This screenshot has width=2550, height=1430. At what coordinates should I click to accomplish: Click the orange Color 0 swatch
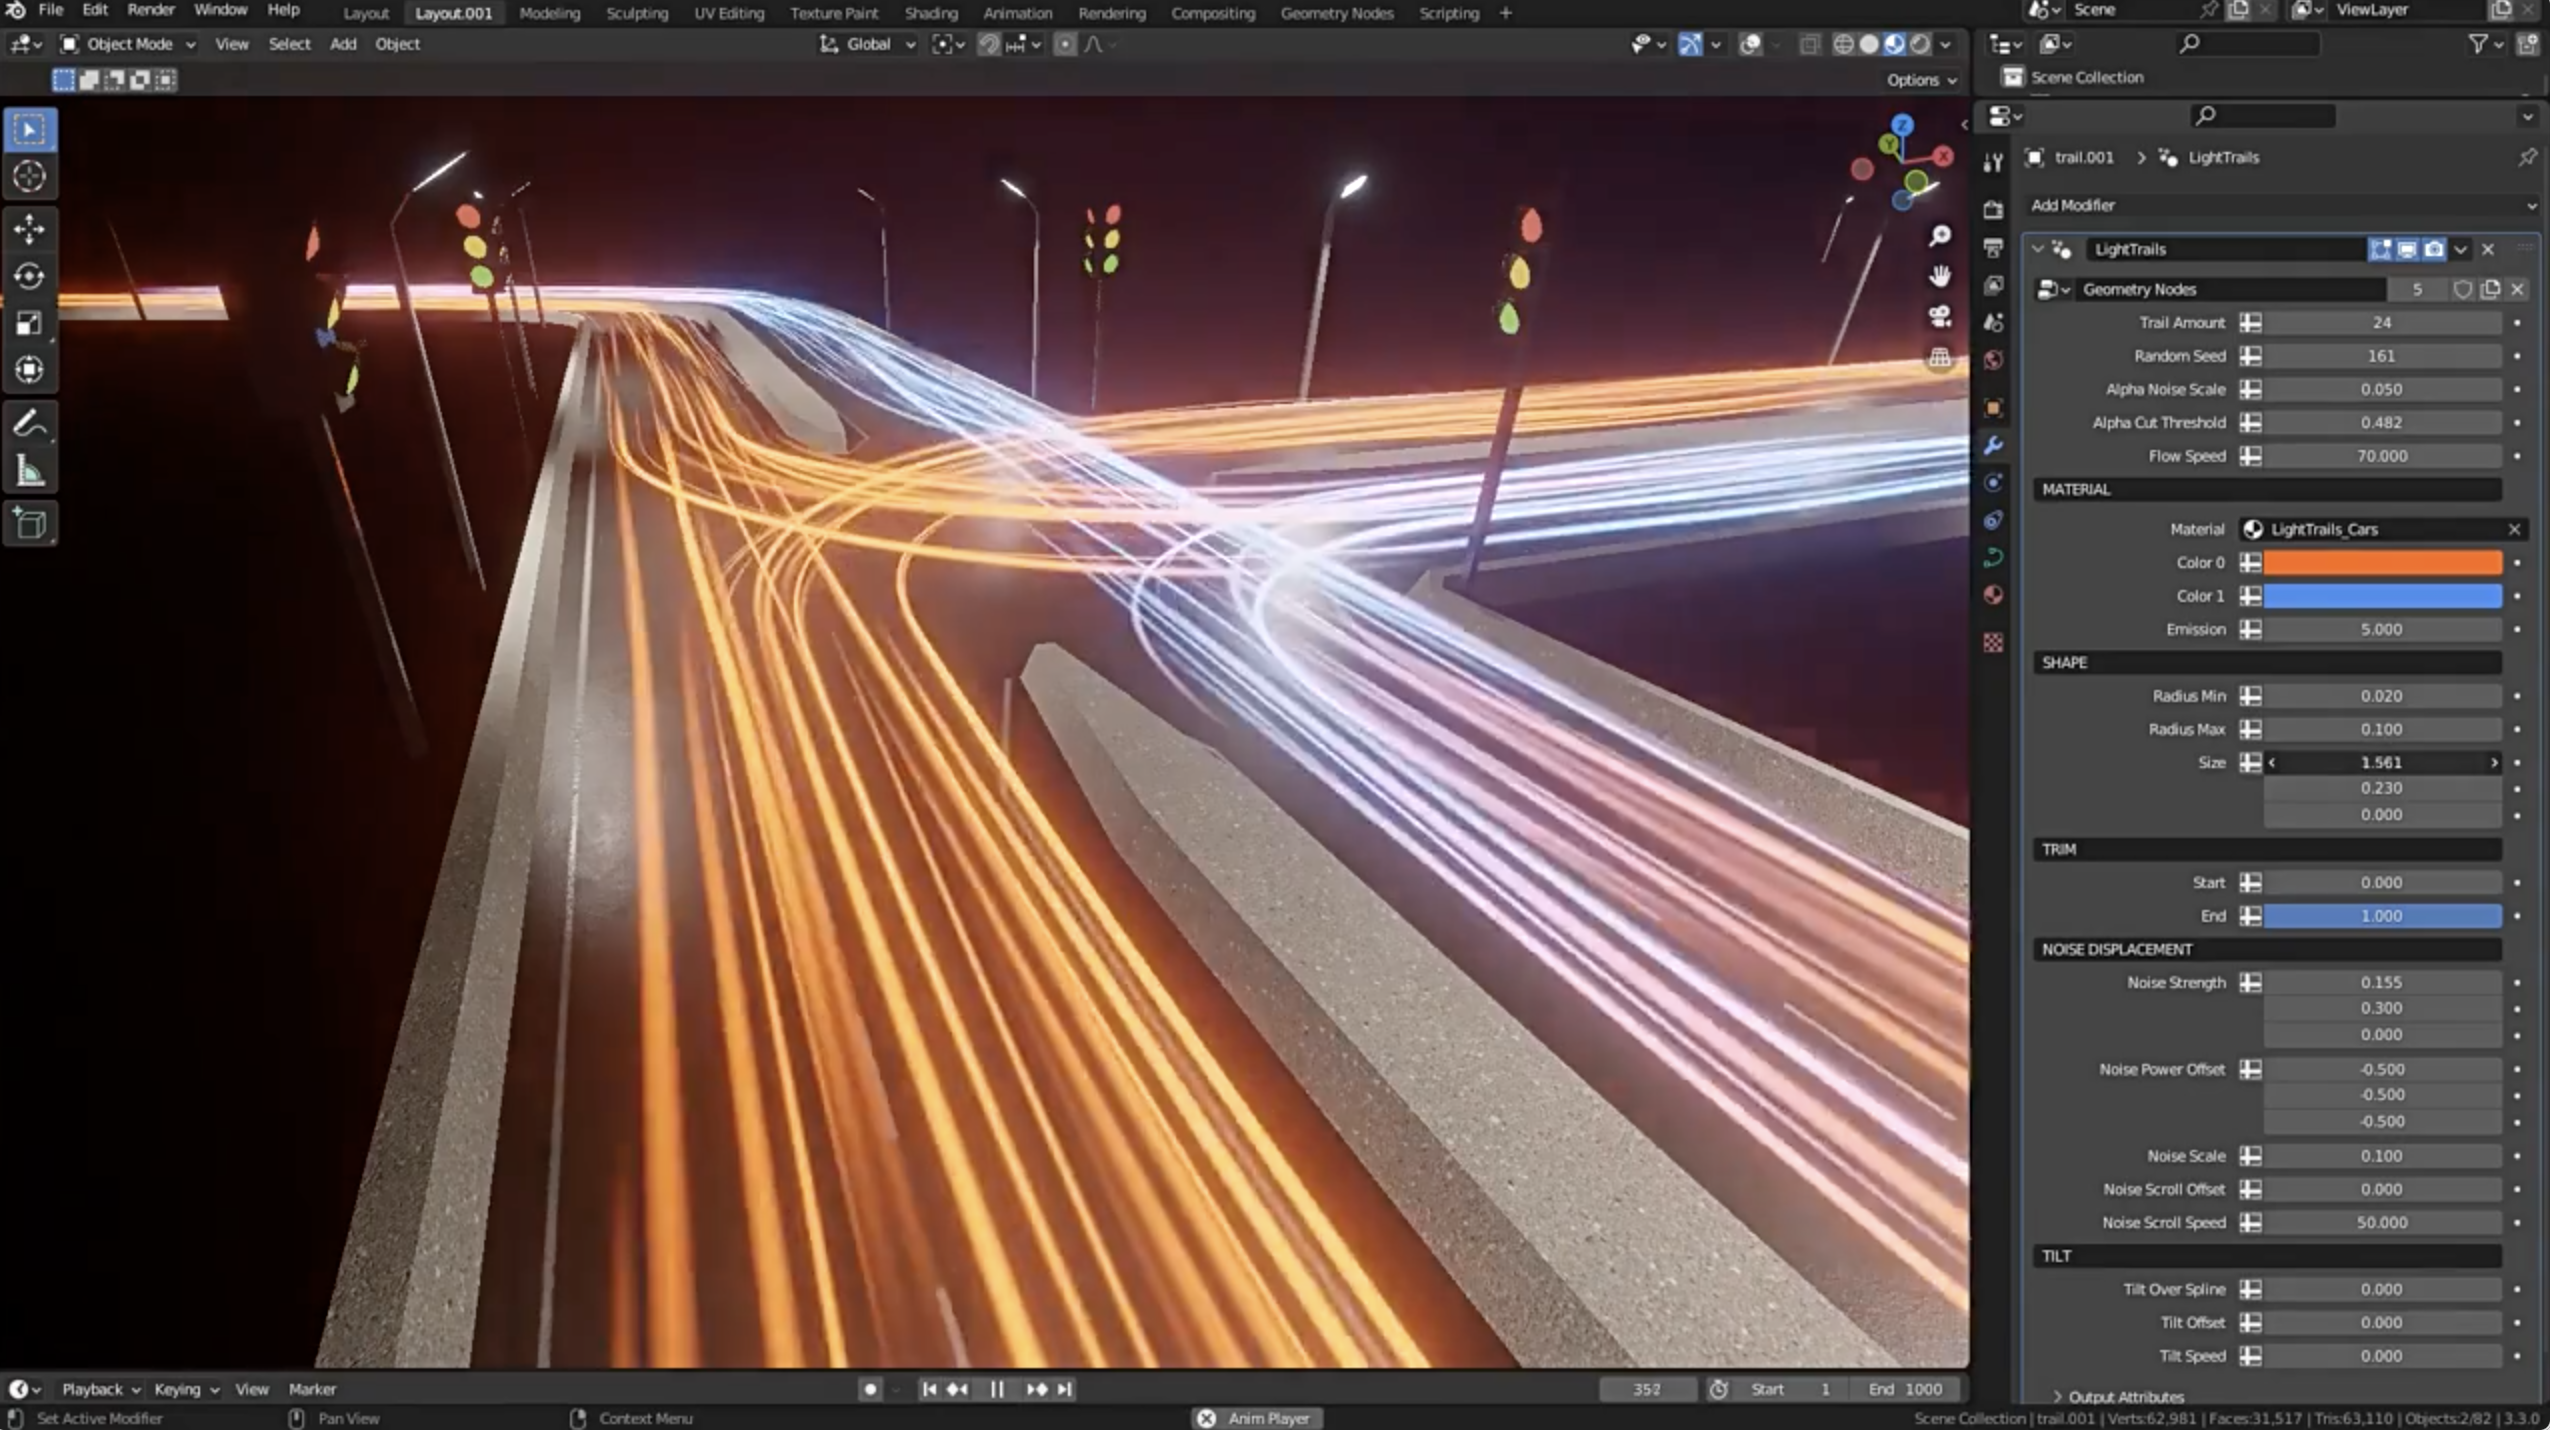click(x=2381, y=562)
